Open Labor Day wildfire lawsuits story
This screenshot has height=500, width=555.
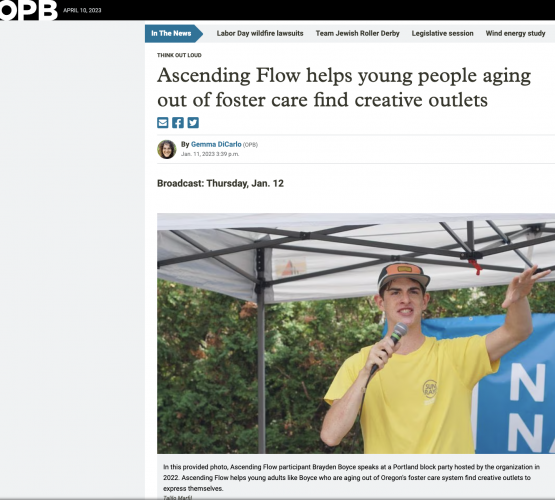coord(260,33)
